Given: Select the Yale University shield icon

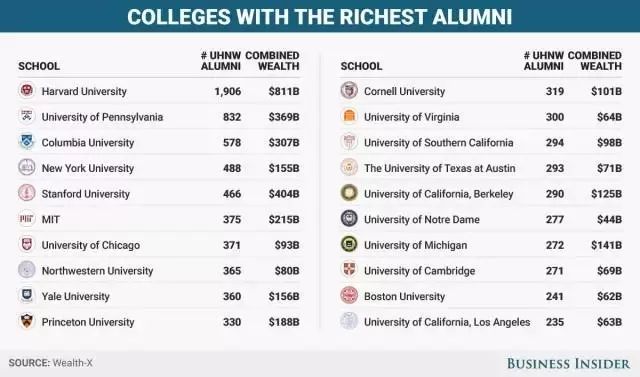Looking at the screenshot, I should (x=27, y=295).
